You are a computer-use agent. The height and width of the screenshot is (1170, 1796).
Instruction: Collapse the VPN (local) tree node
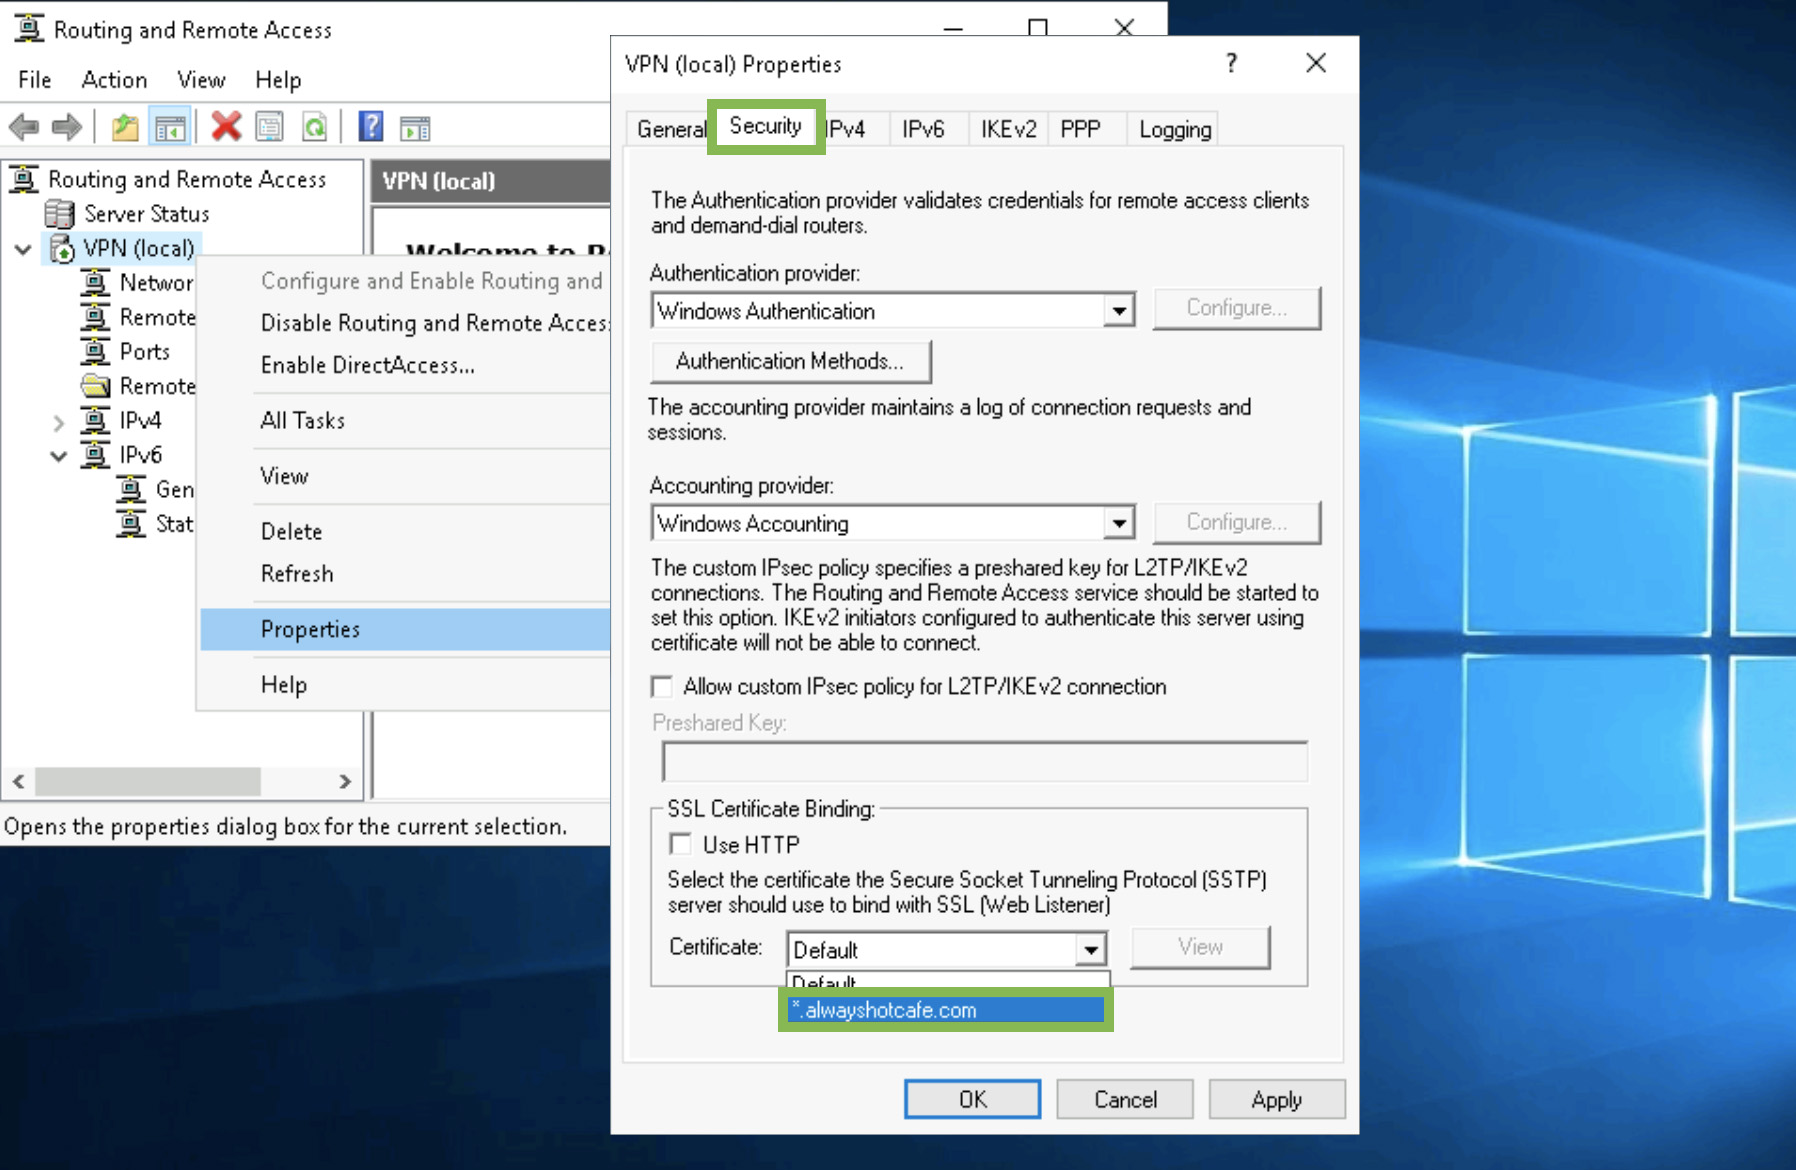24,249
